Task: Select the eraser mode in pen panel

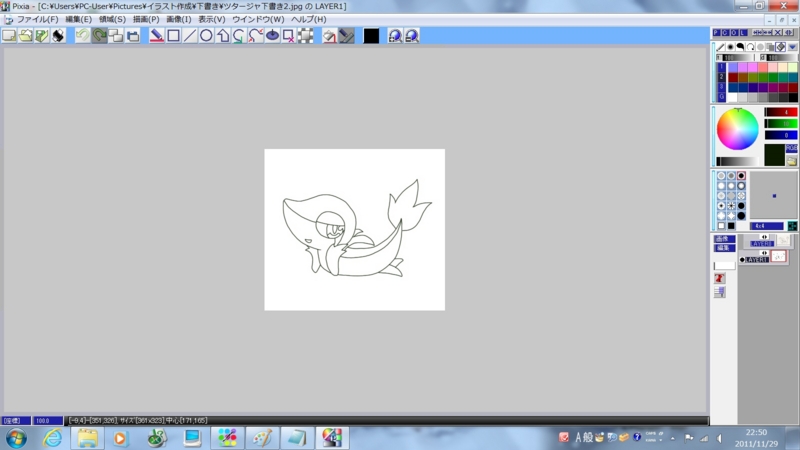Action: pos(781,47)
